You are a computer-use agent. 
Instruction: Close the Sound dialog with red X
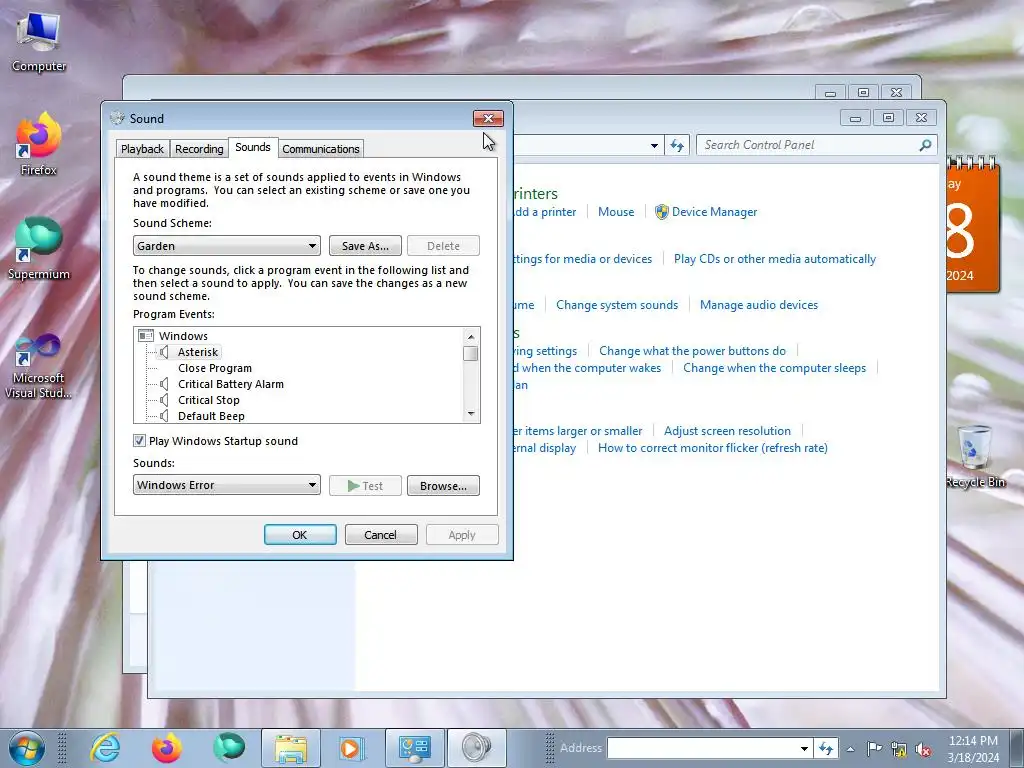point(488,118)
